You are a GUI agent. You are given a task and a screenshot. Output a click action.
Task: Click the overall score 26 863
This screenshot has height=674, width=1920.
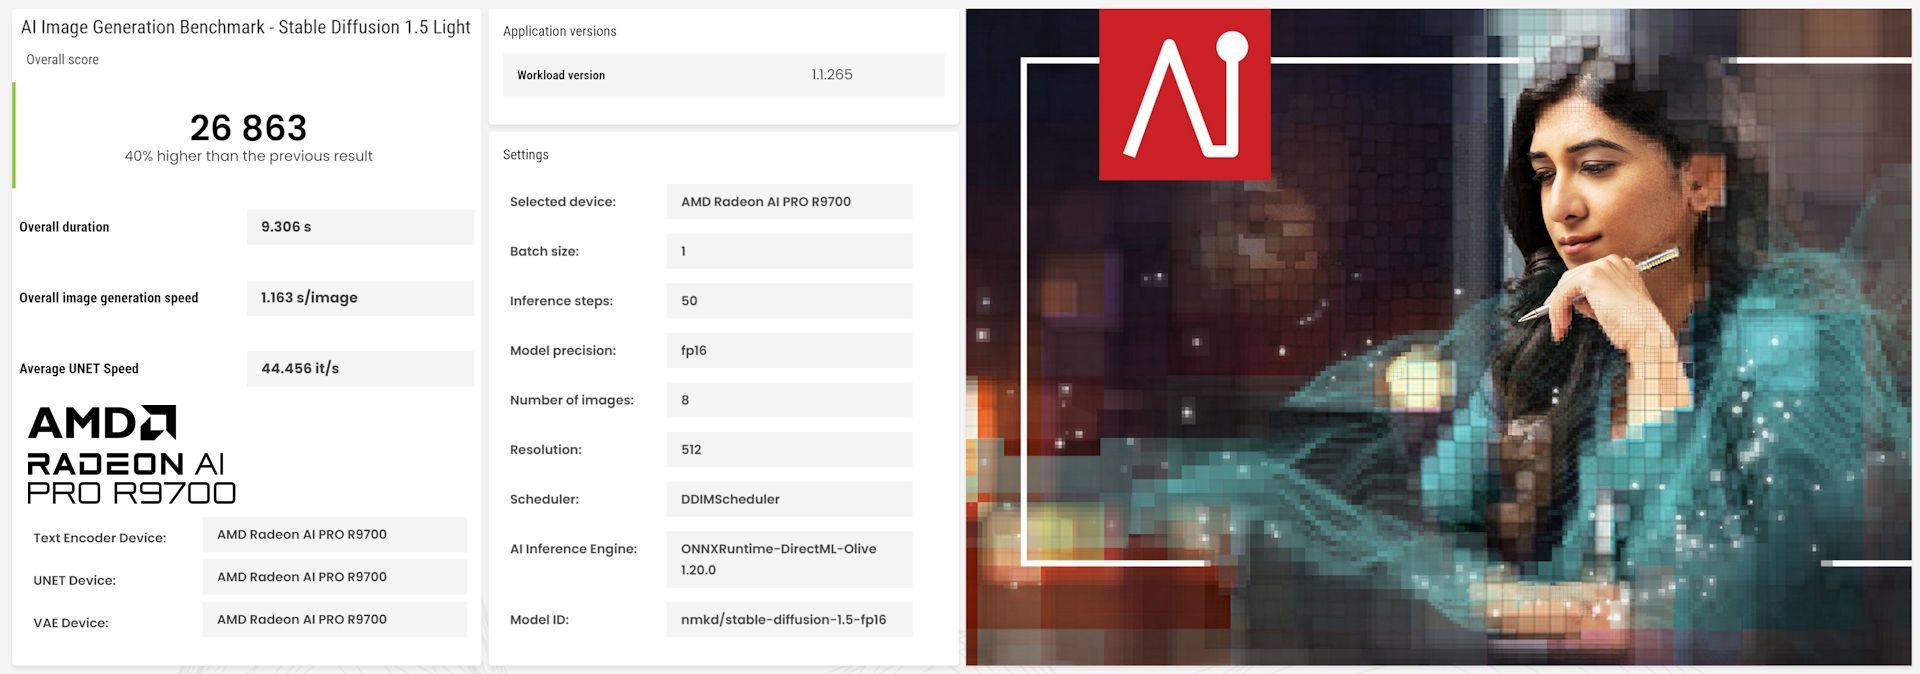point(248,128)
